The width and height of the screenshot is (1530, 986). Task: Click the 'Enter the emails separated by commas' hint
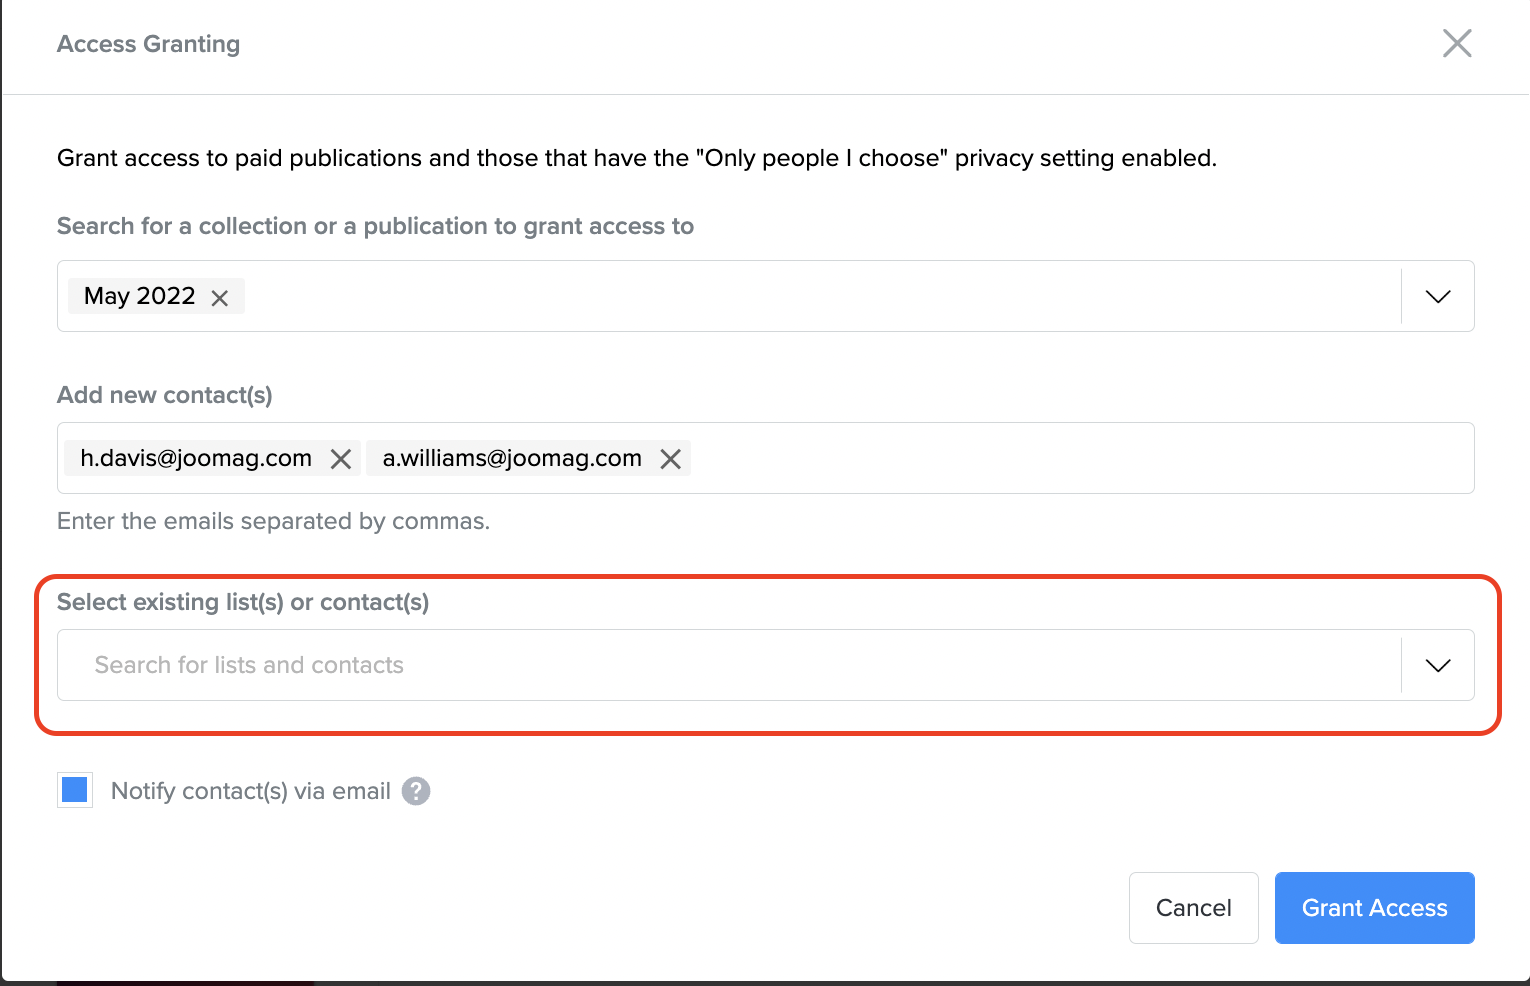click(273, 521)
